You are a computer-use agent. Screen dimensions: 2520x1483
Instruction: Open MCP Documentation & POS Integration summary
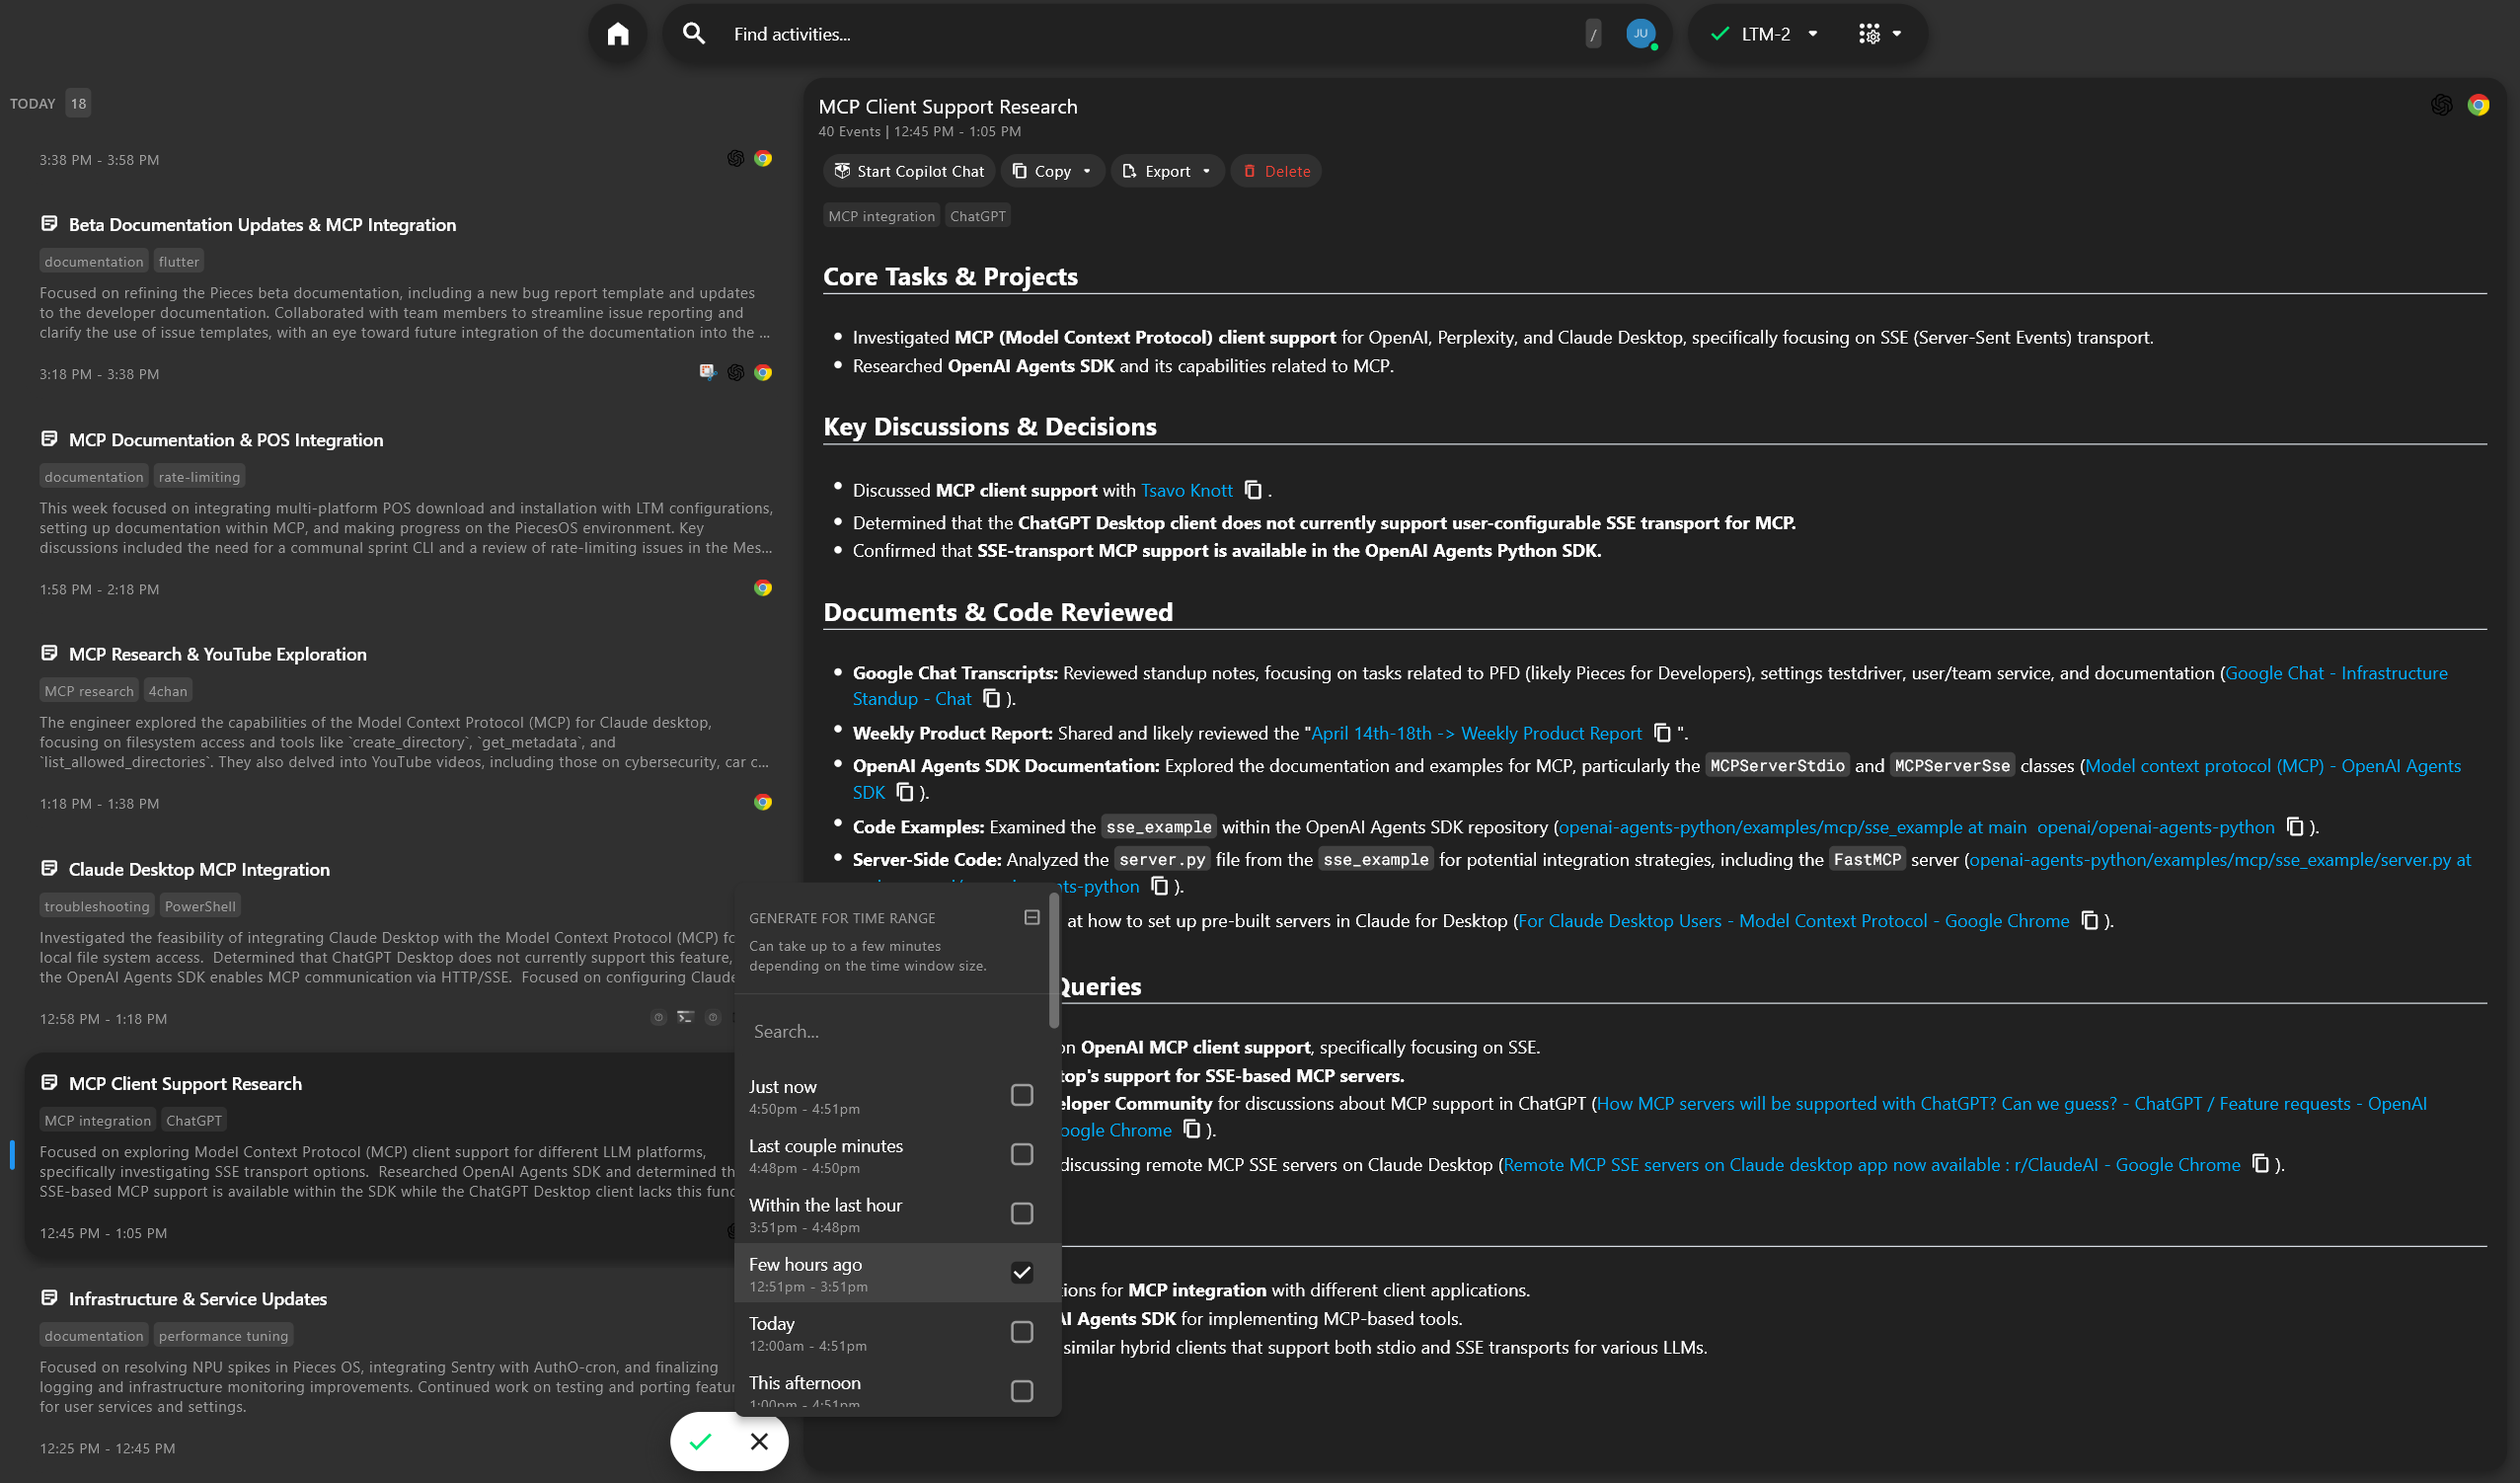click(x=226, y=440)
